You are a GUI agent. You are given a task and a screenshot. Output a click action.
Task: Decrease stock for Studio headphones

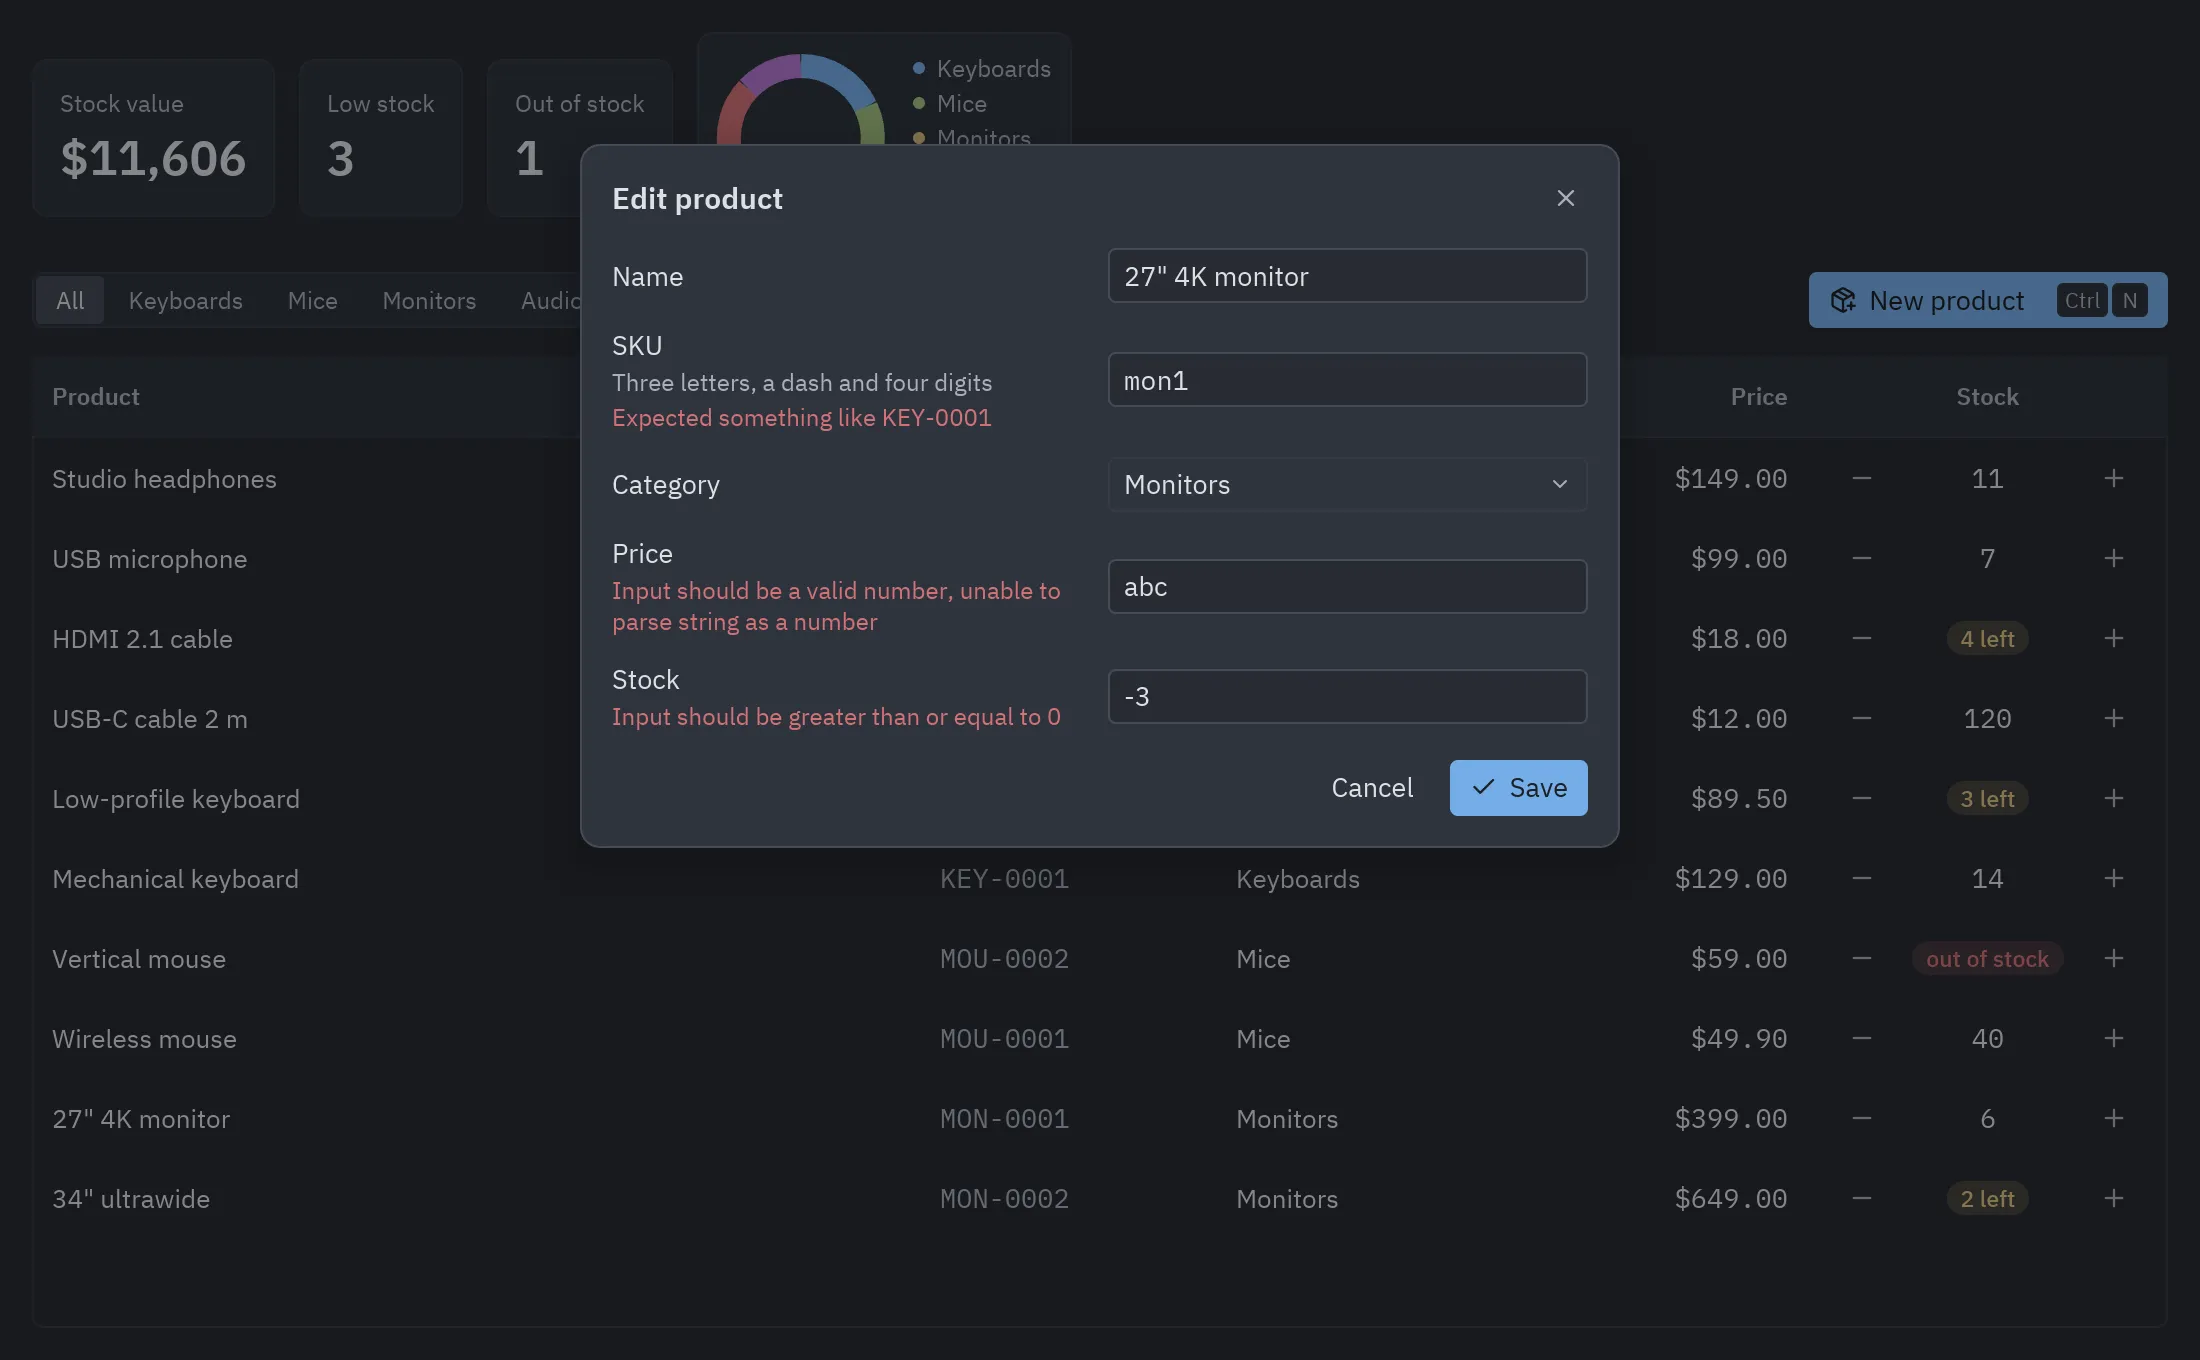click(x=1861, y=478)
